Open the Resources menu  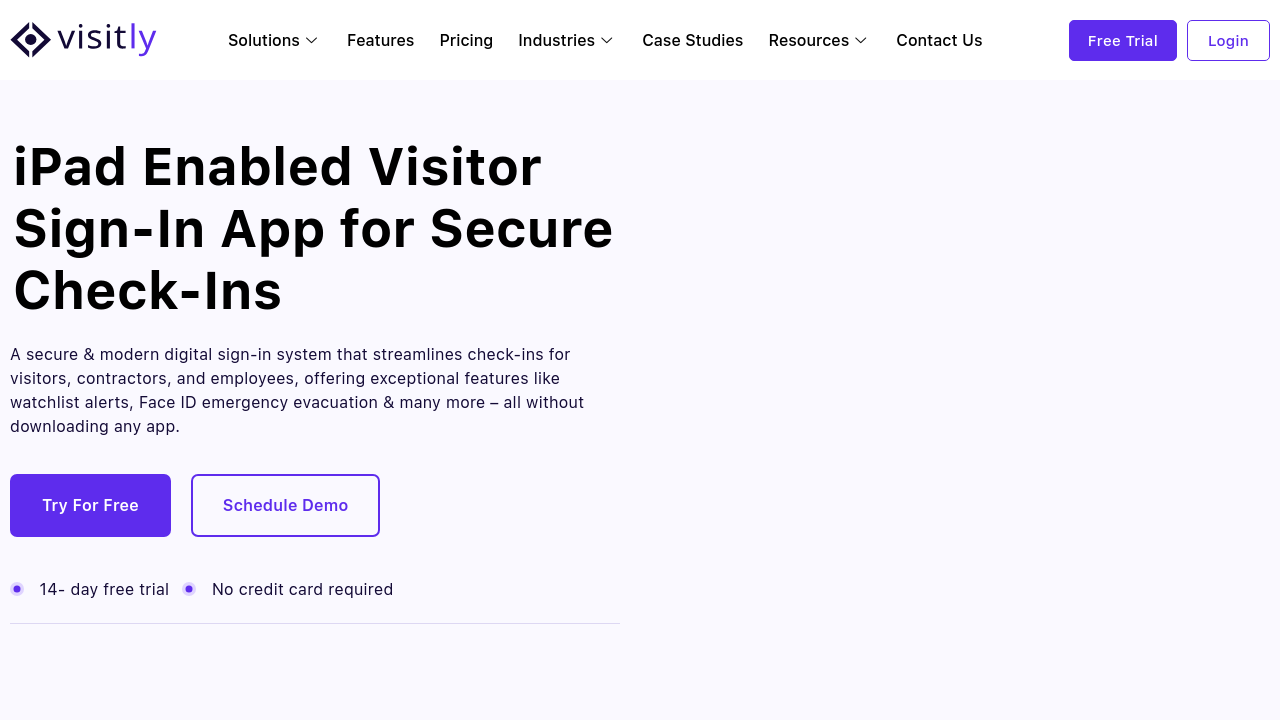(808, 40)
